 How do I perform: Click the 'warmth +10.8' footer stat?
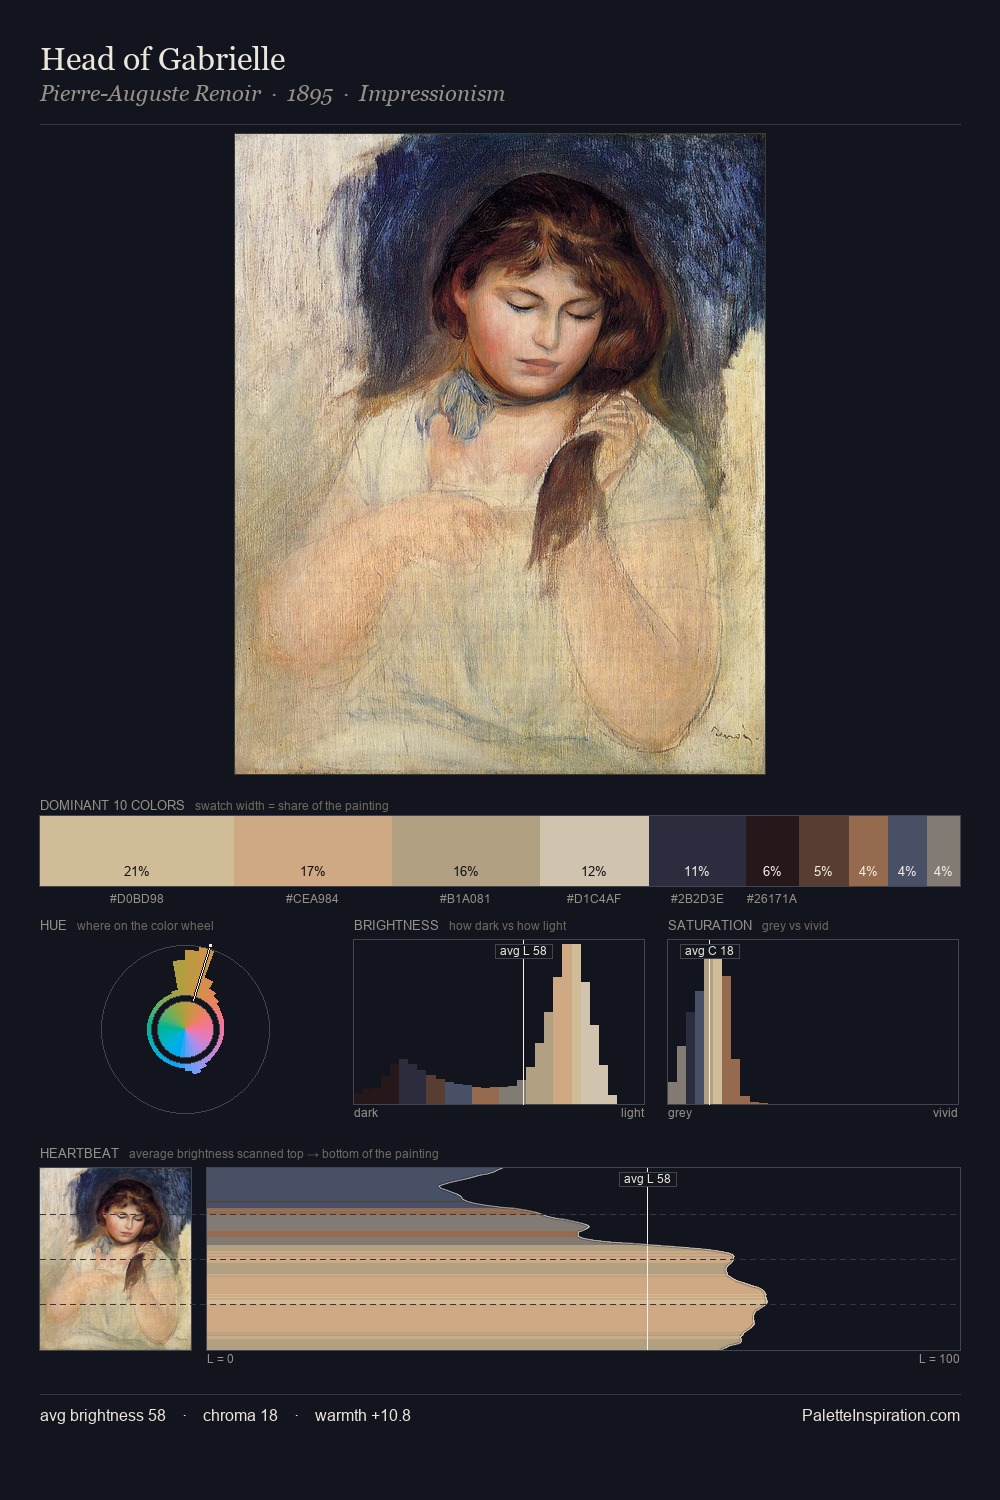(x=363, y=1415)
